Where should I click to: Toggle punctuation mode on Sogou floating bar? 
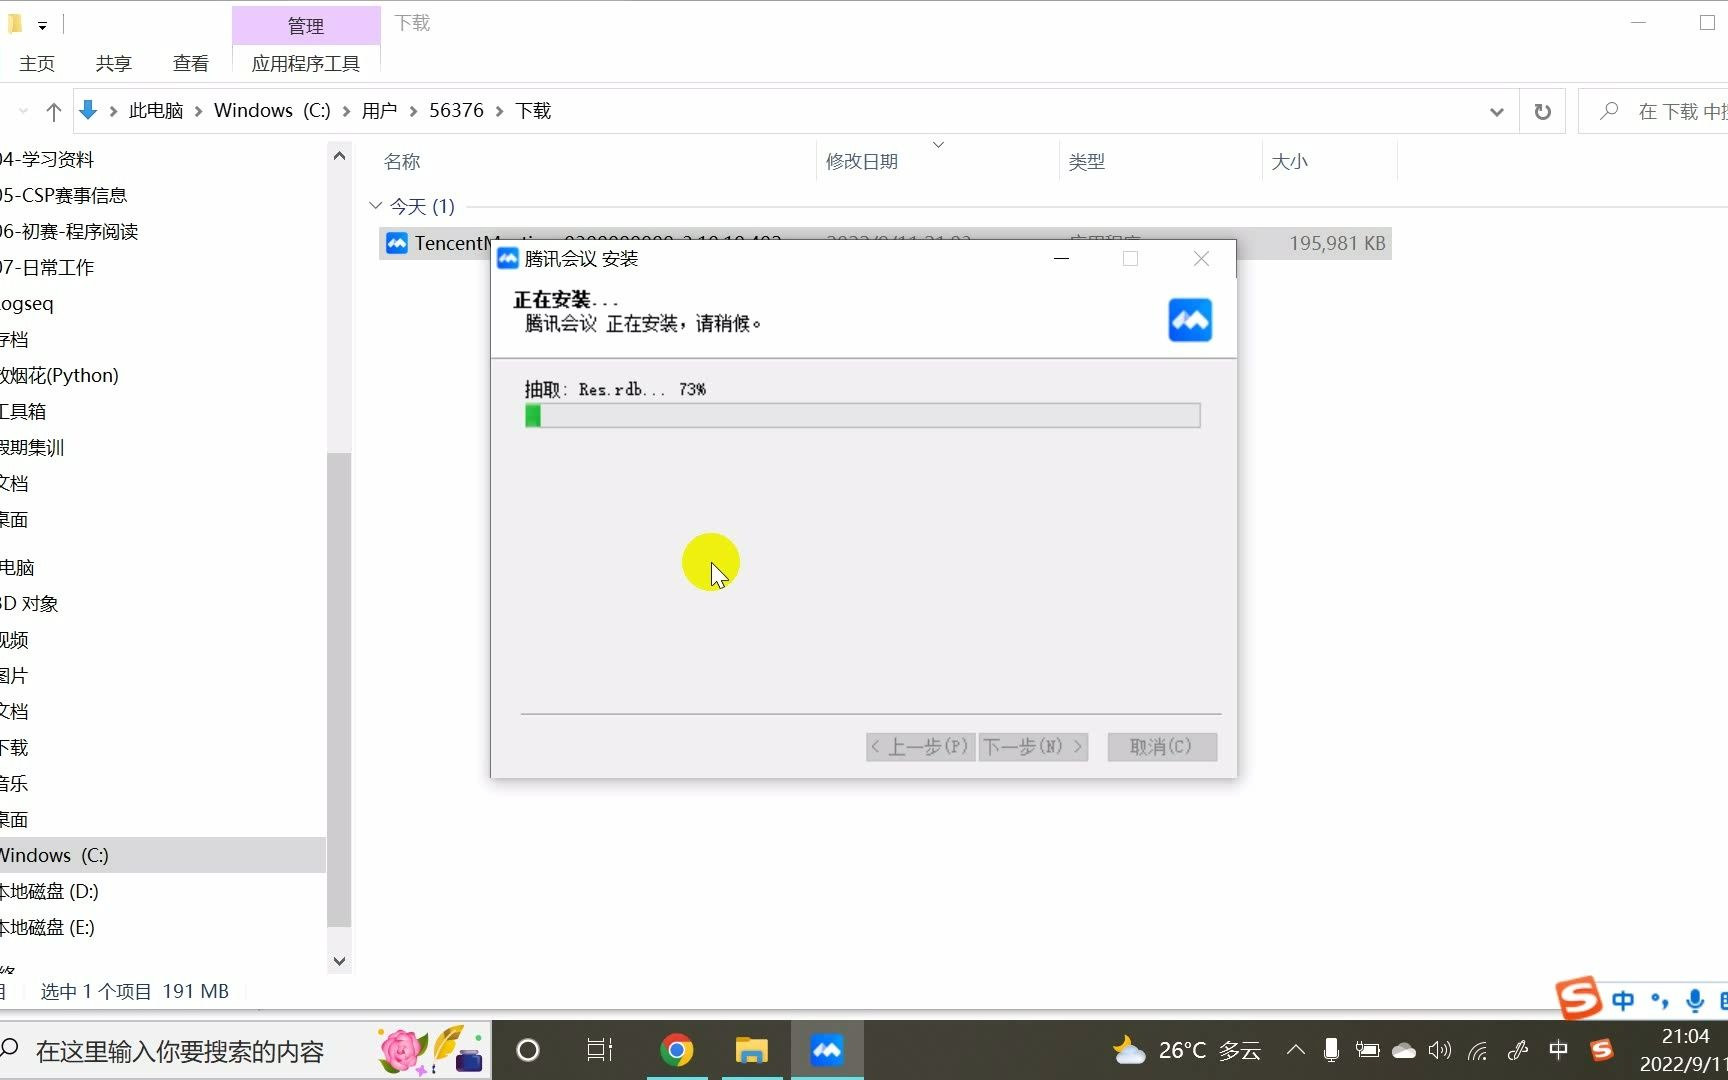pos(1660,1000)
